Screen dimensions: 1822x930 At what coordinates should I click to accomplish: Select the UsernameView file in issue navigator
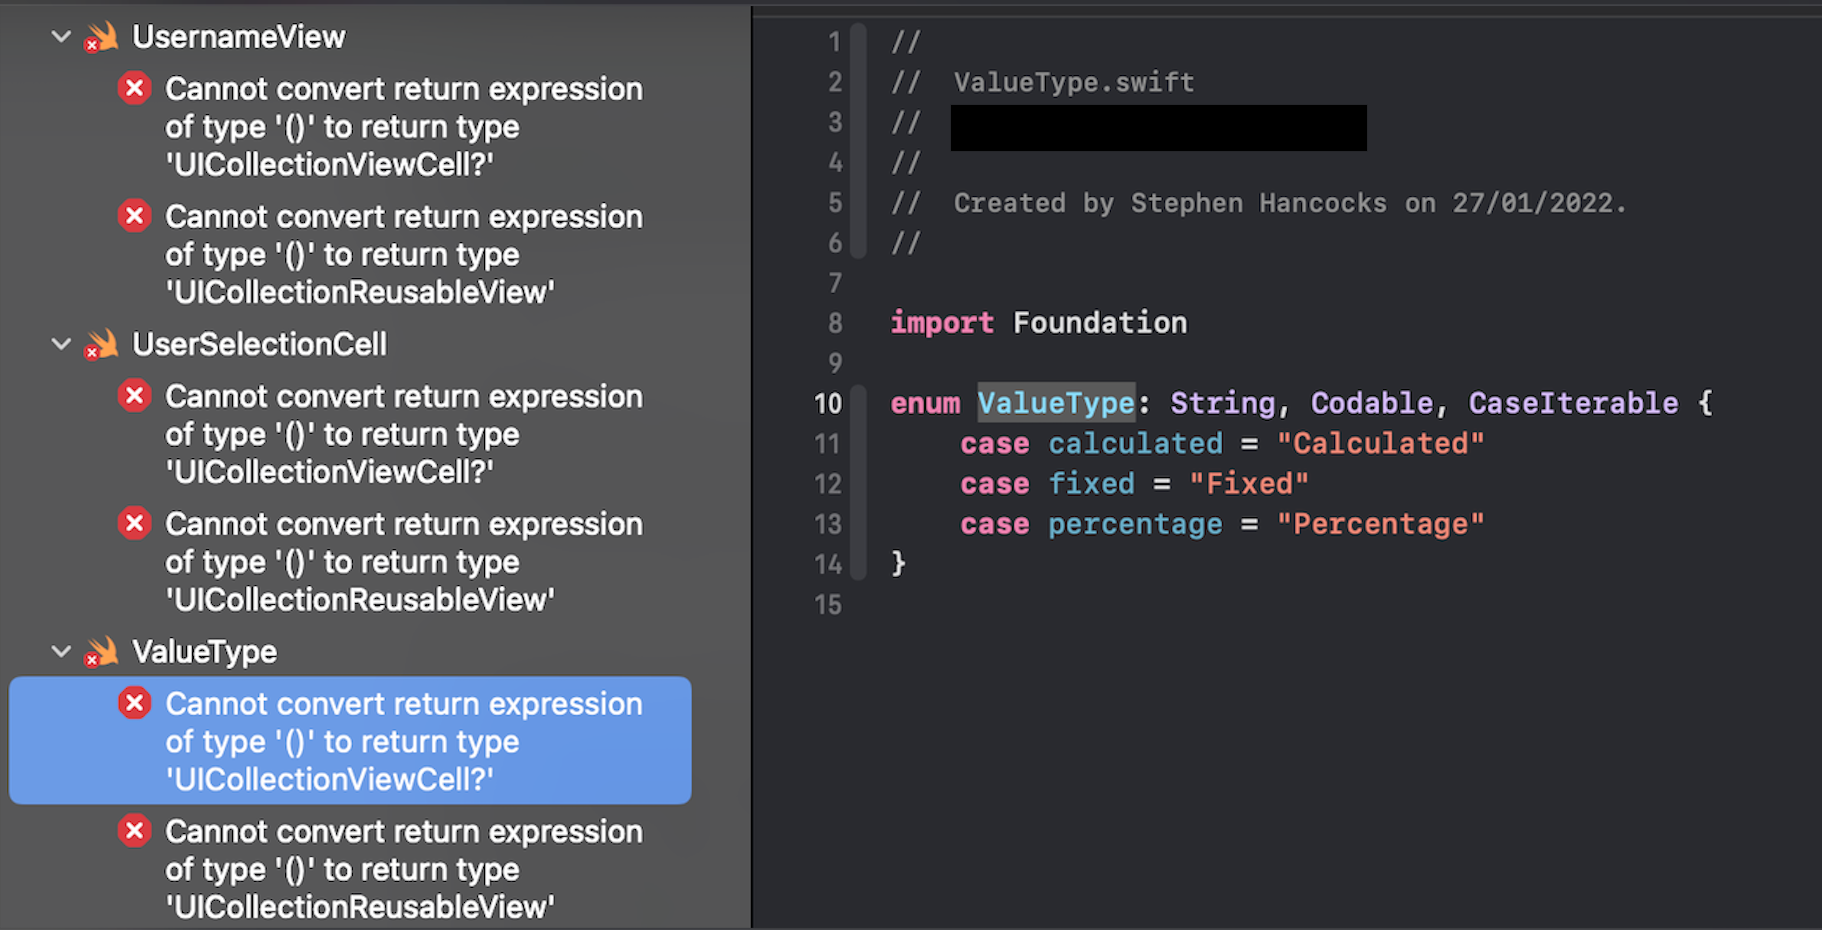click(239, 37)
